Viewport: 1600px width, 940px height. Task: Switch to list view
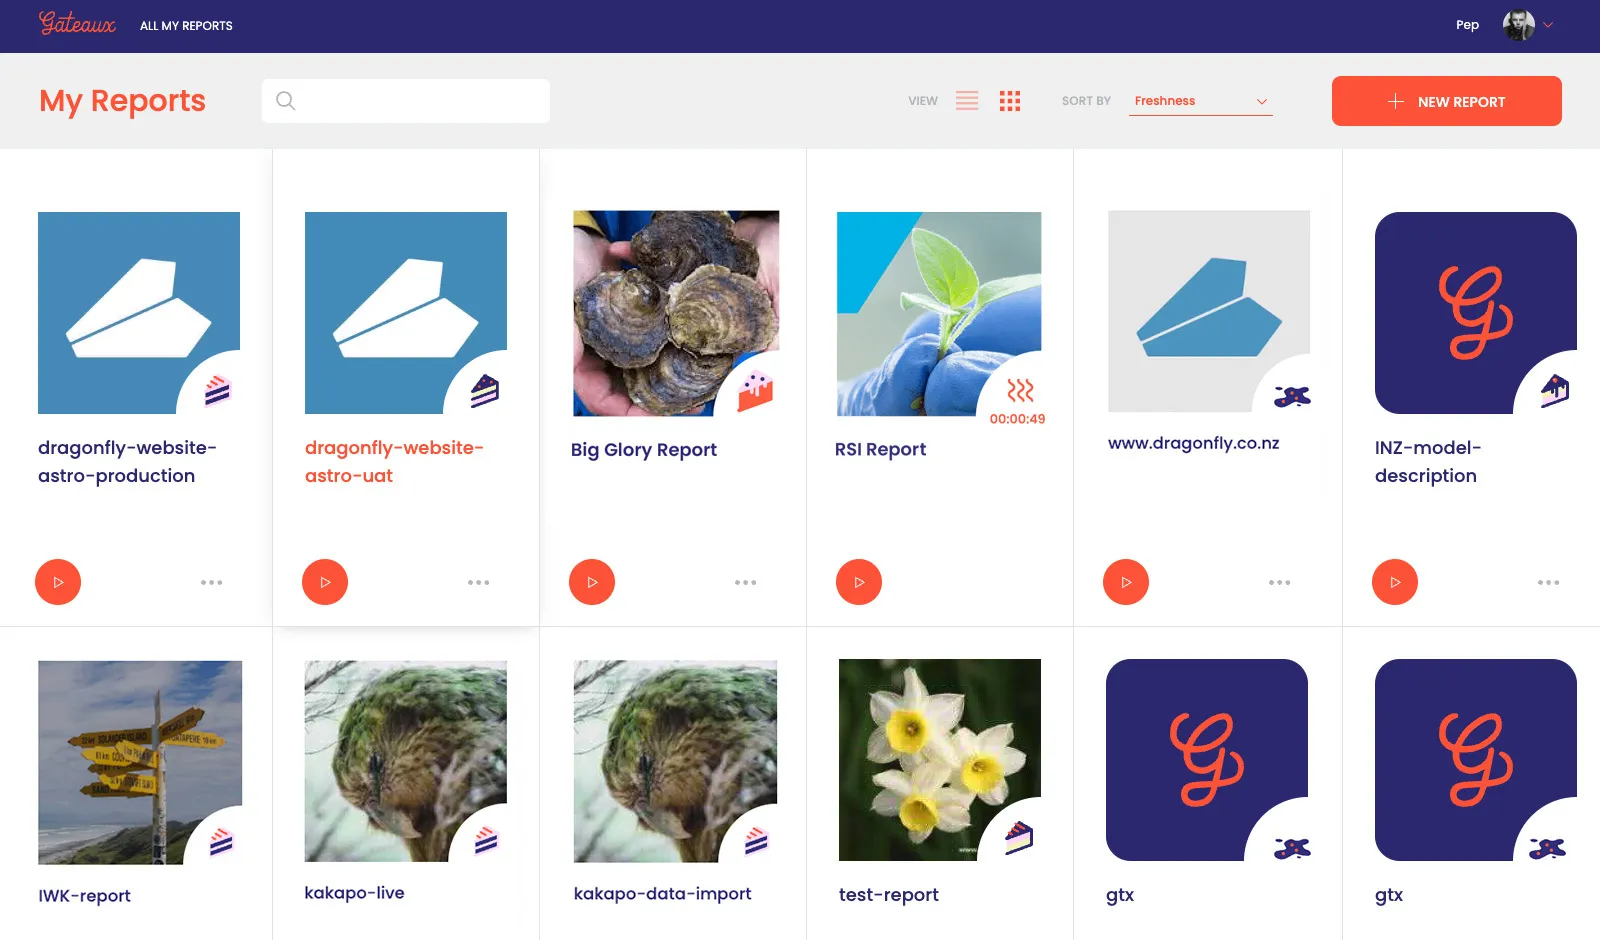click(967, 101)
